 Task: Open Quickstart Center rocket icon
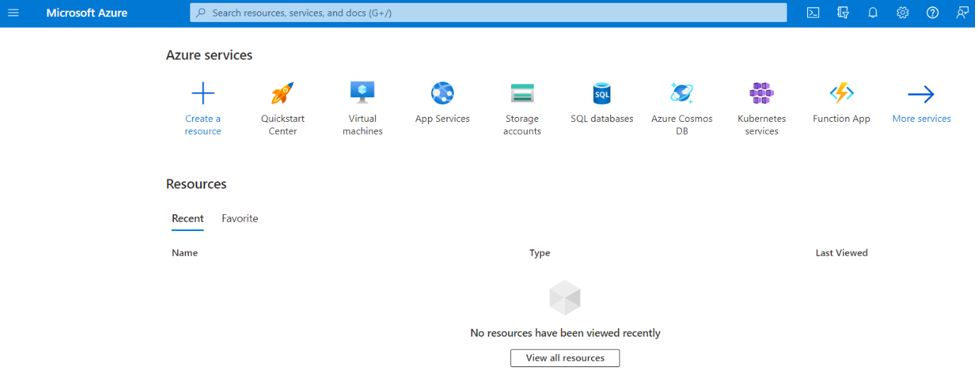pyautogui.click(x=282, y=93)
